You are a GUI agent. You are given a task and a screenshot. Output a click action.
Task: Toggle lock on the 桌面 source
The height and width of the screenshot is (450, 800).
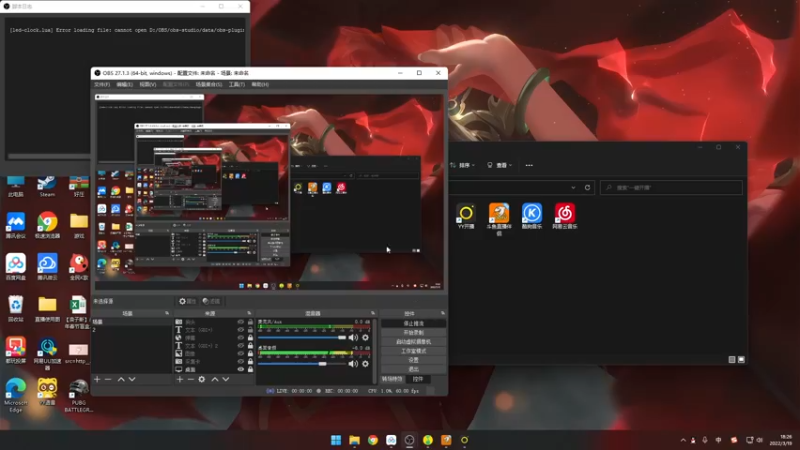click(250, 369)
